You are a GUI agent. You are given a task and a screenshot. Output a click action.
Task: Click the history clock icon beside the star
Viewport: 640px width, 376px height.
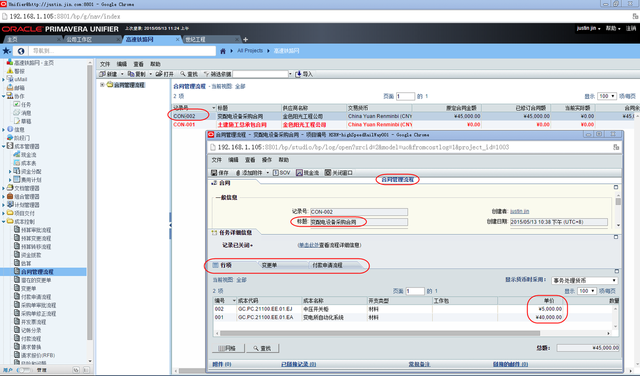point(21,51)
